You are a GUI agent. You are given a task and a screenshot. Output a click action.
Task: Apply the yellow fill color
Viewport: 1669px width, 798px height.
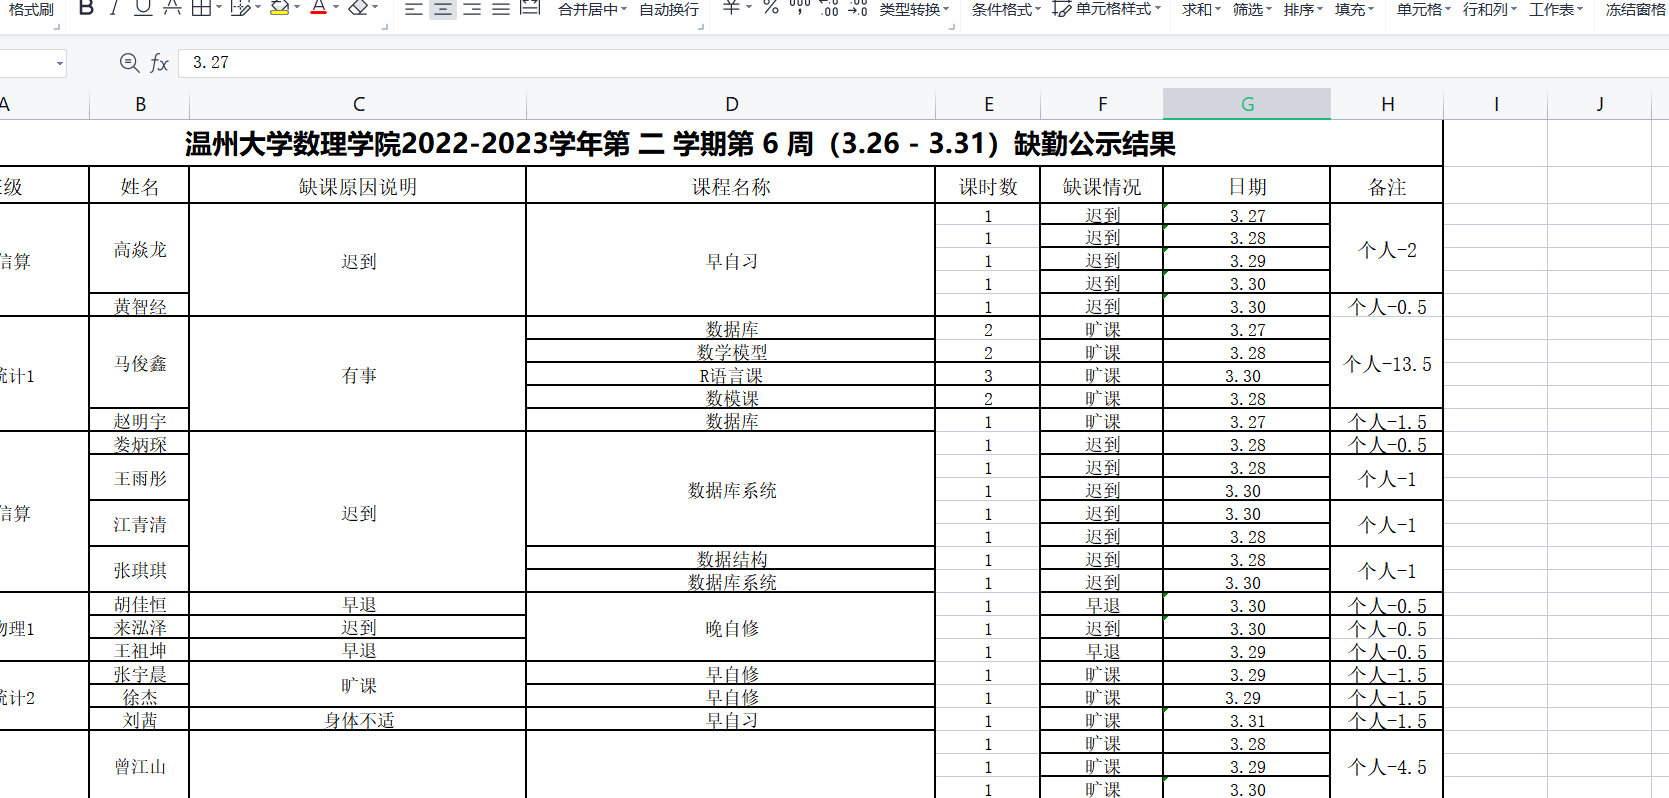[x=279, y=9]
